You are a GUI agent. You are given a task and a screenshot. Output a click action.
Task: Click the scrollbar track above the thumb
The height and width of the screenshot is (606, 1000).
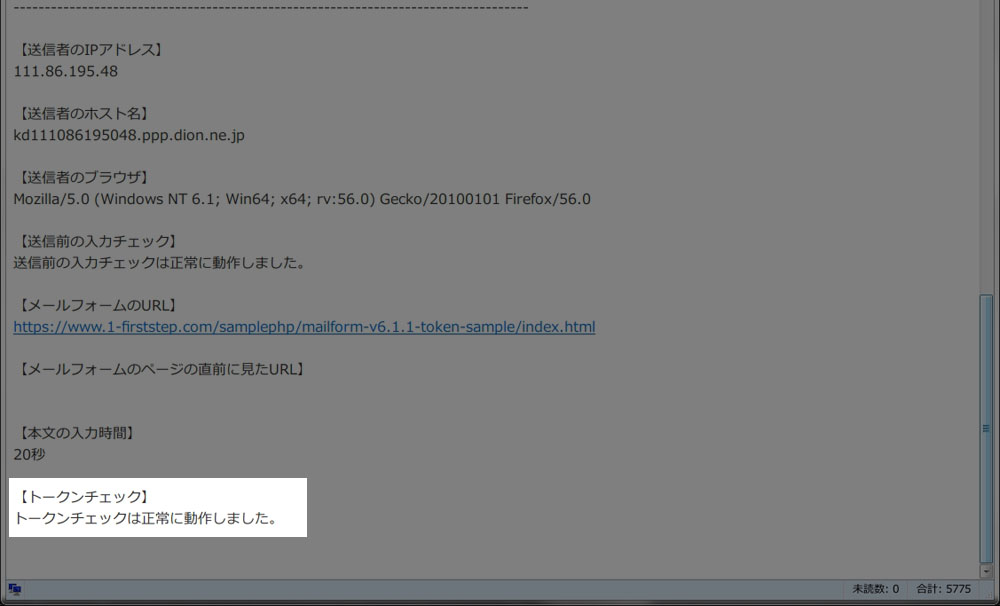[986, 147]
